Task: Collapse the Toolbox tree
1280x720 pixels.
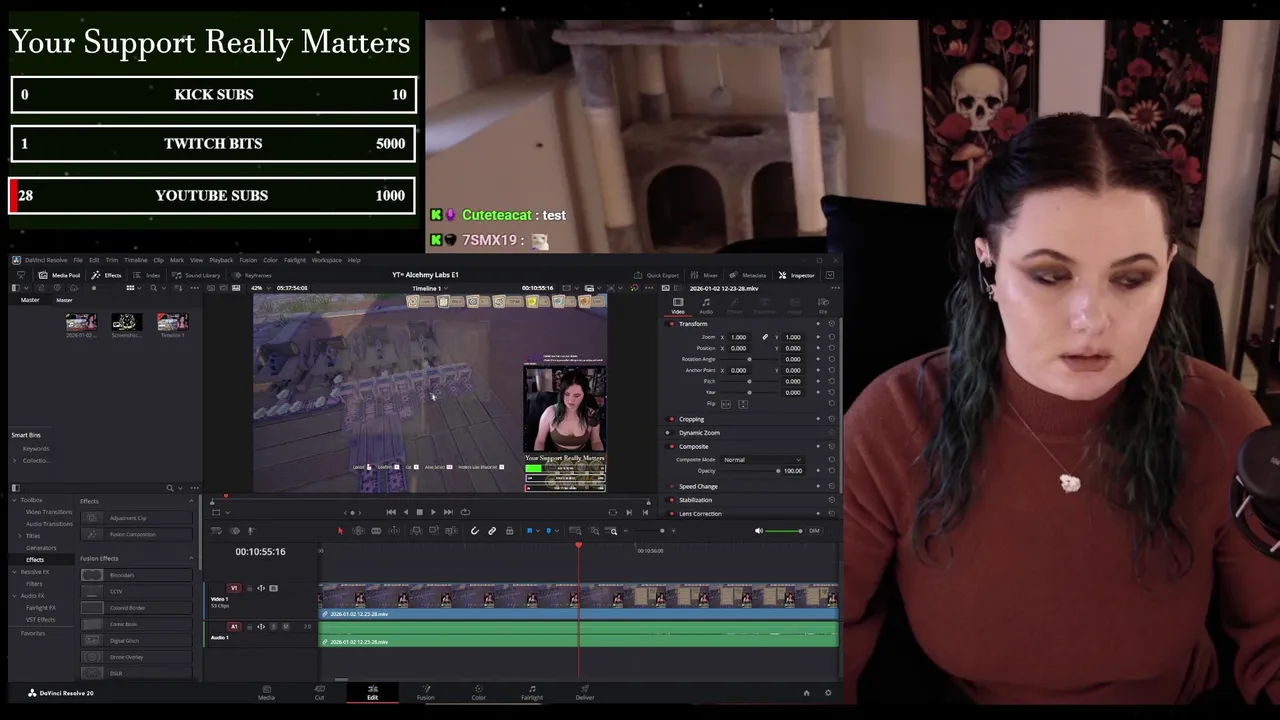Action: 15,500
